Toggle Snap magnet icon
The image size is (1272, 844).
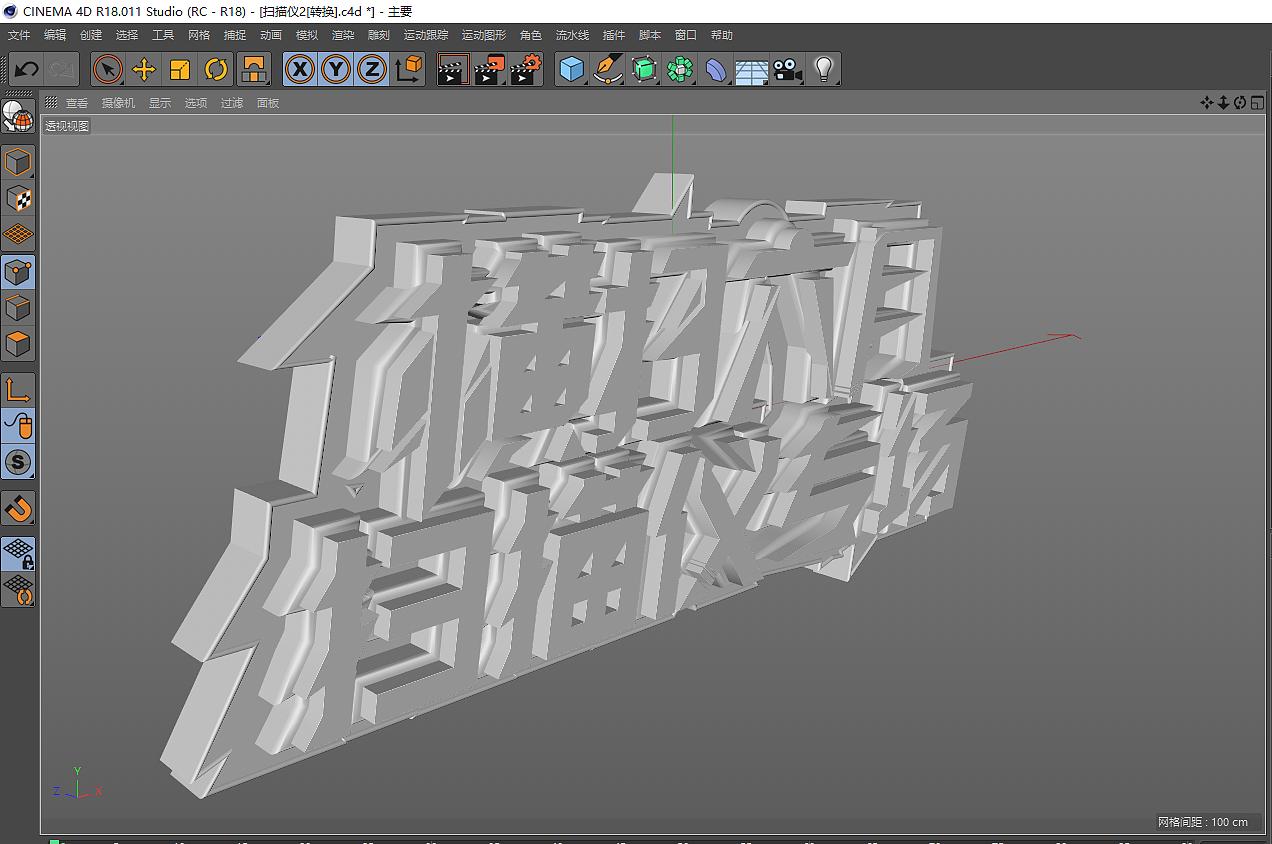[x=18, y=508]
